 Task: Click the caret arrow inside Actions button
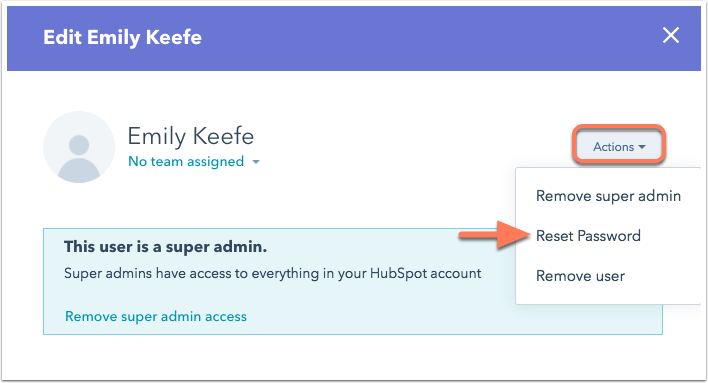(642, 147)
